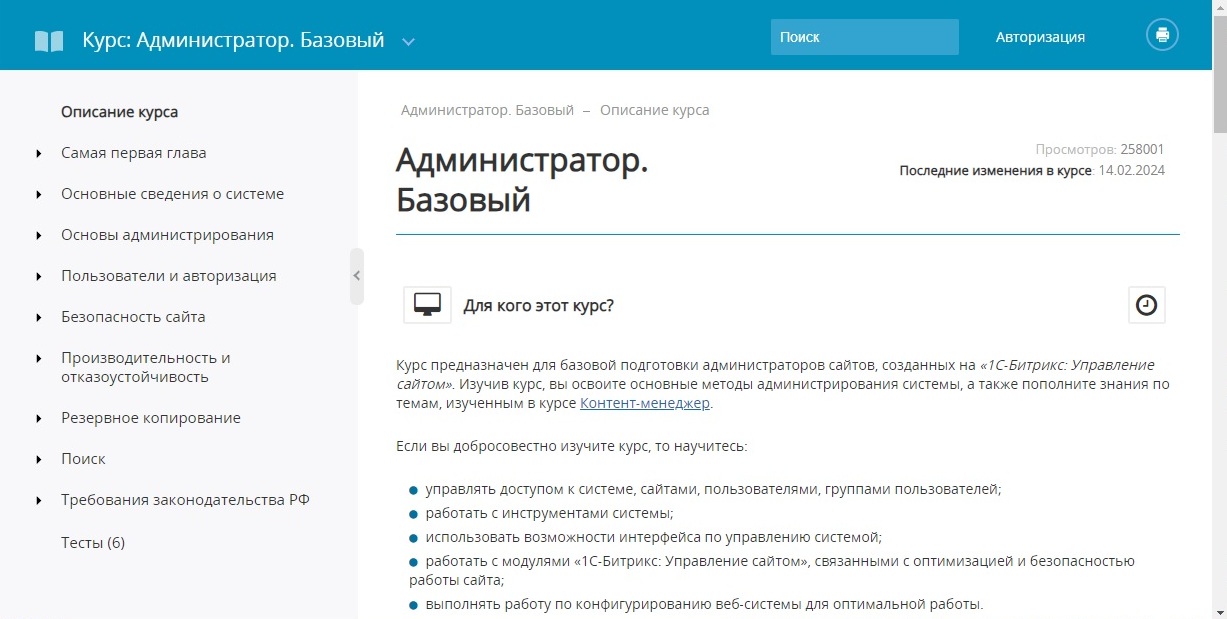The image size is (1227, 619).
Task: Open 'Требования законодательства РФ' chapter
Action: 185,500
